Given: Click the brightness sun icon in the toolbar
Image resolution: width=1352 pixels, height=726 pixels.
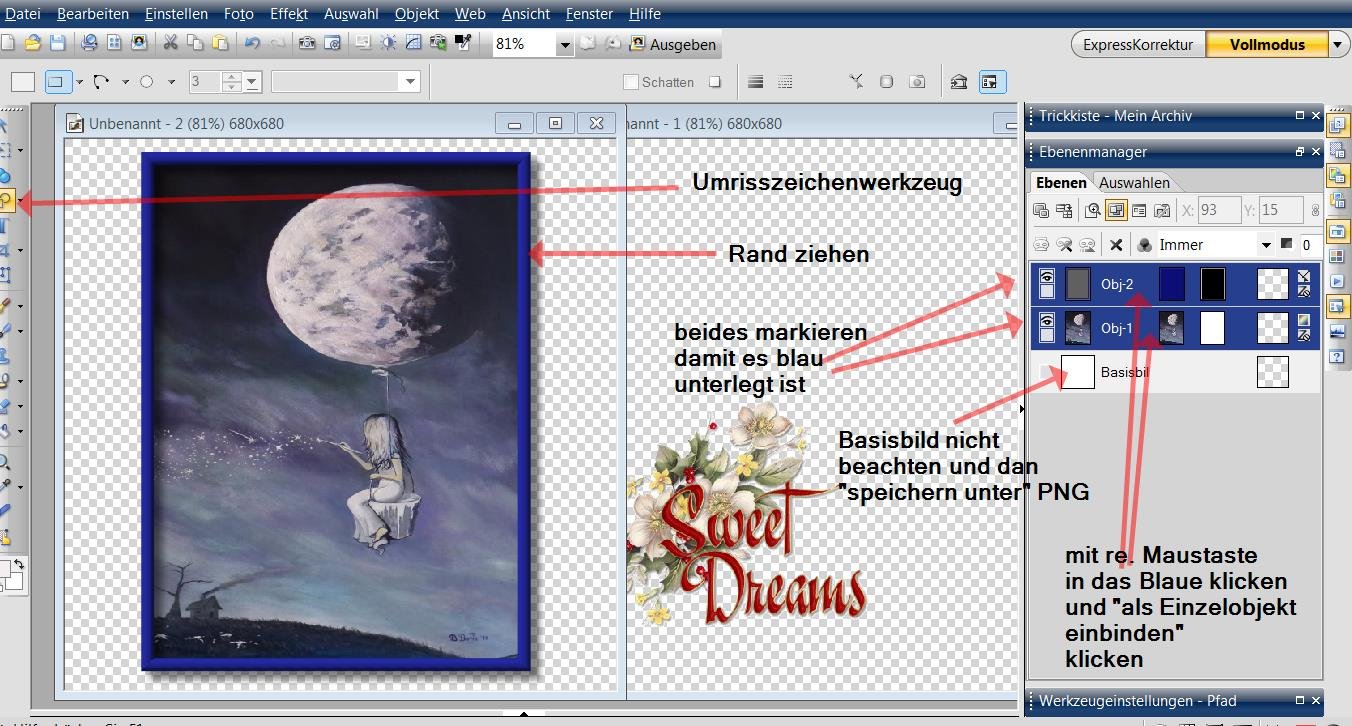Looking at the screenshot, I should click(388, 44).
